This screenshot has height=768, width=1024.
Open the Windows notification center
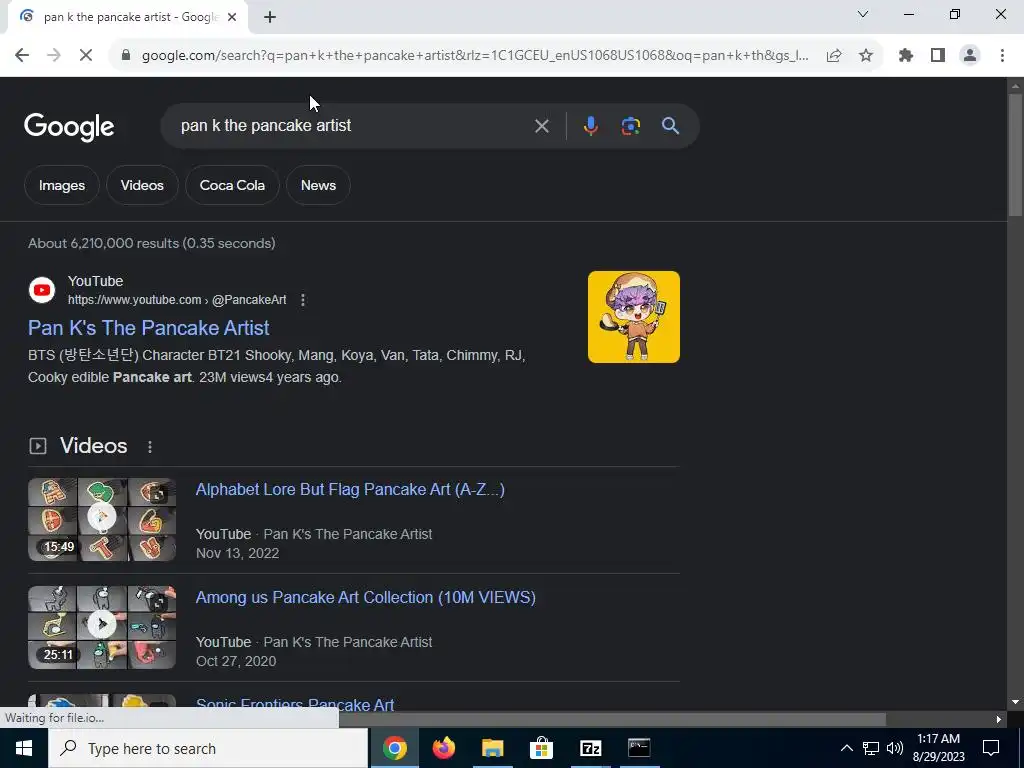pos(991,748)
